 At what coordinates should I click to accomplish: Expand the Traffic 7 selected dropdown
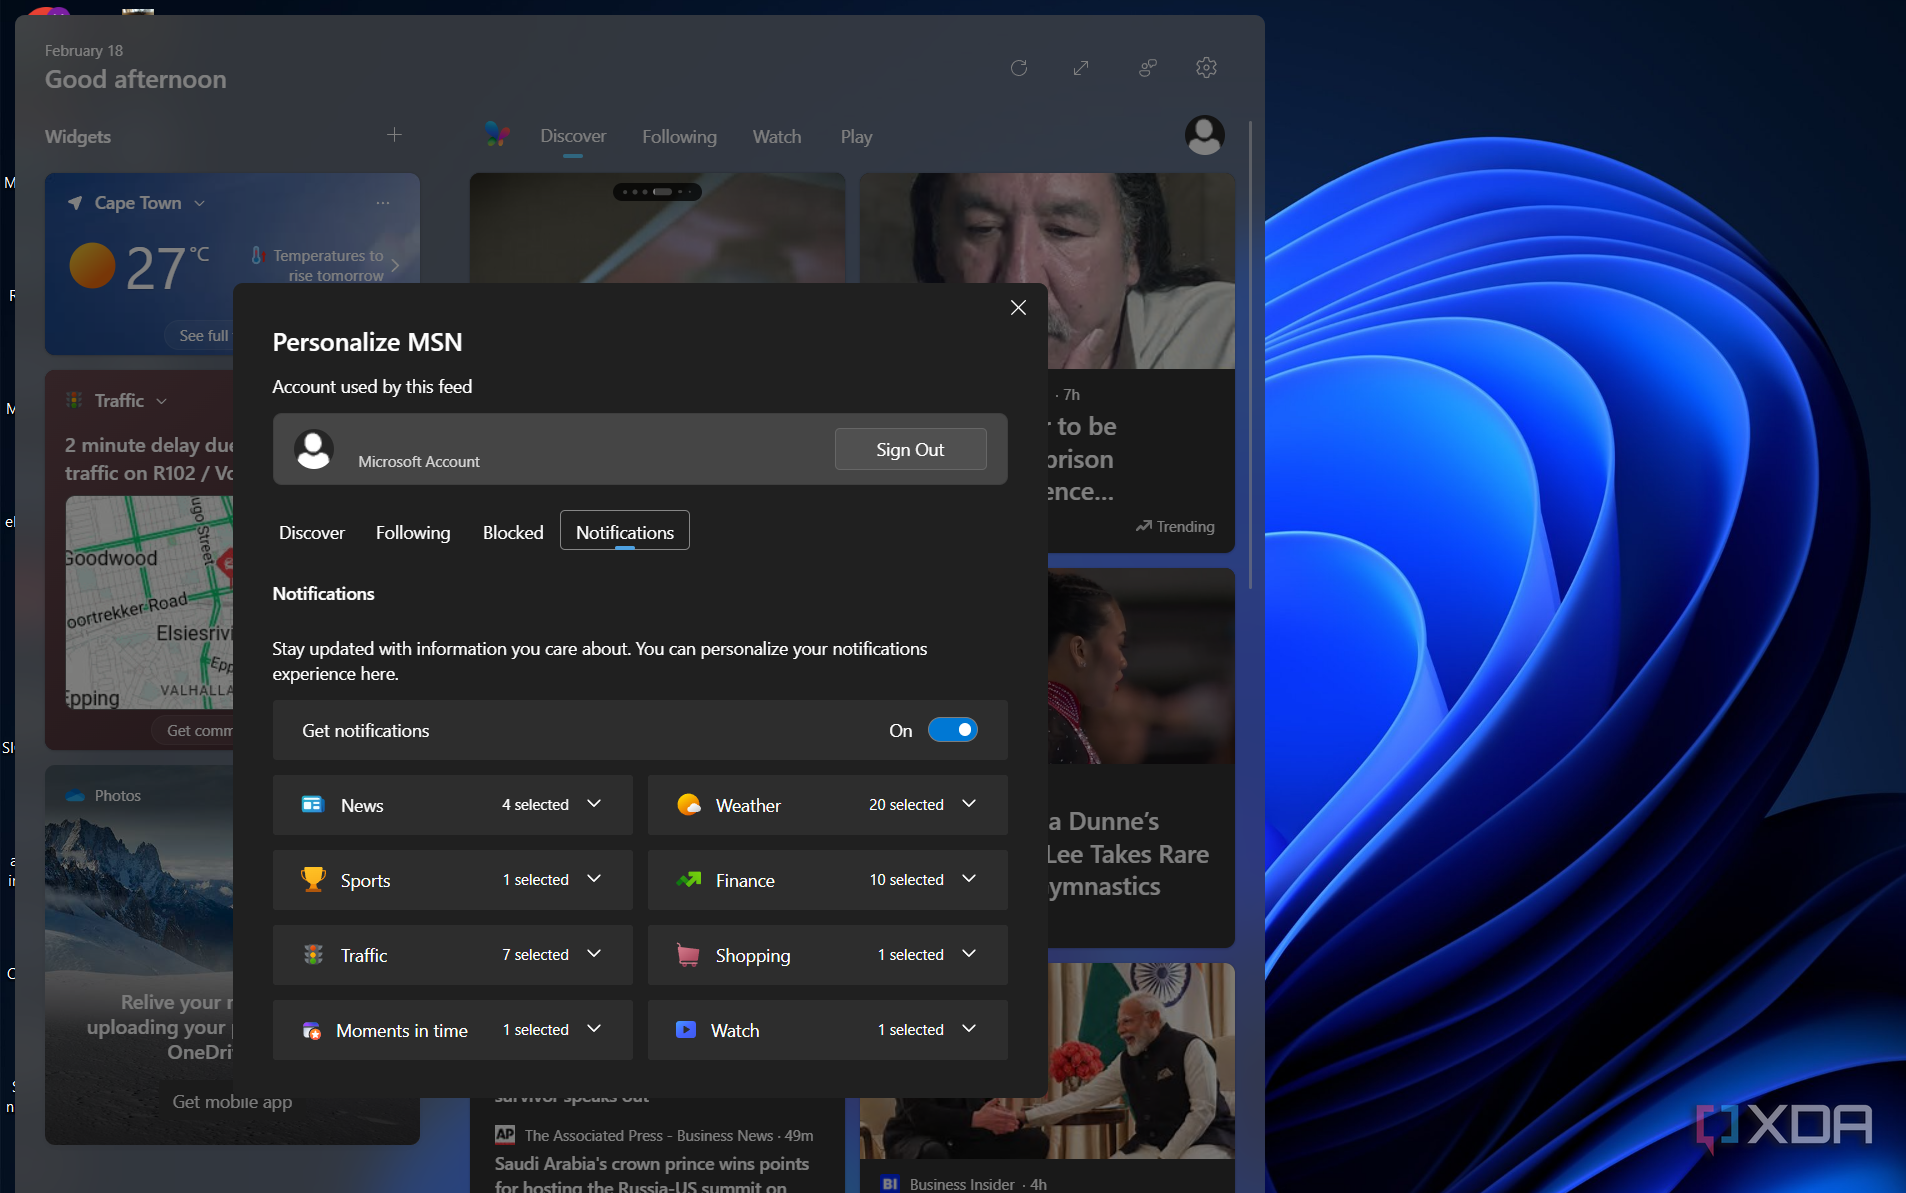click(594, 954)
